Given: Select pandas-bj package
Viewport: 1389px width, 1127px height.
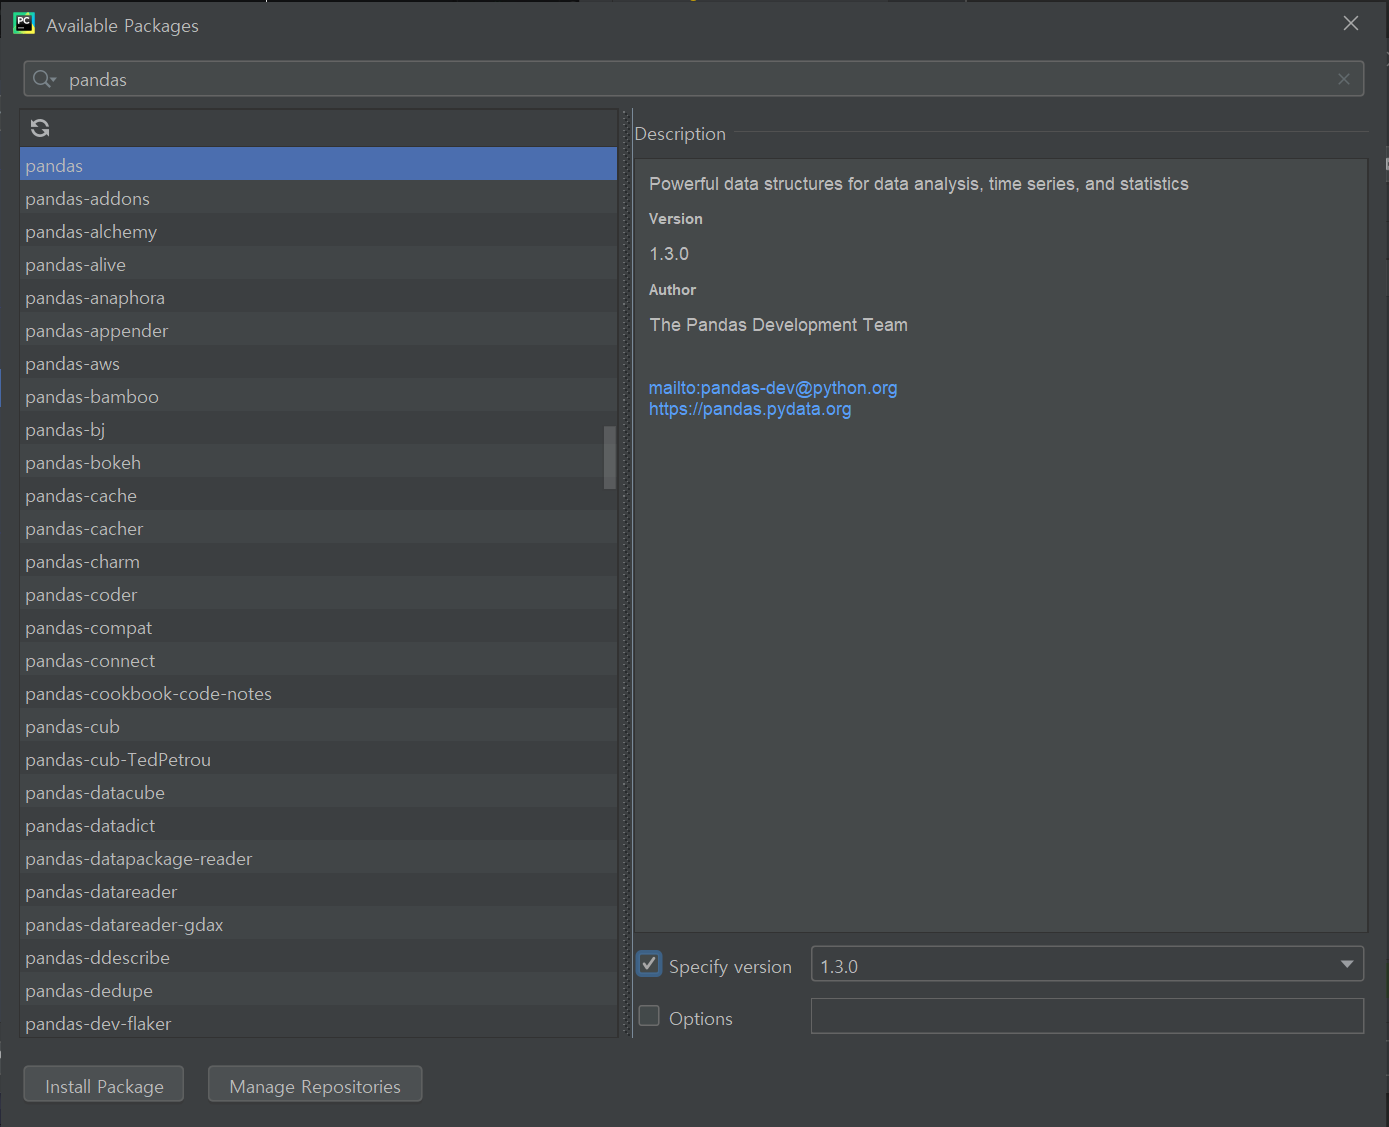Looking at the screenshot, I should pyautogui.click(x=318, y=429).
